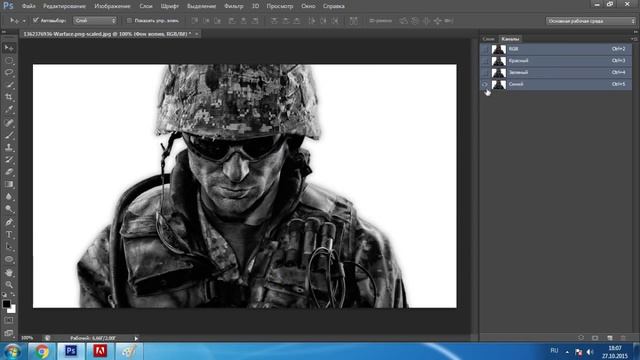Open the Файл menu

point(28,6)
